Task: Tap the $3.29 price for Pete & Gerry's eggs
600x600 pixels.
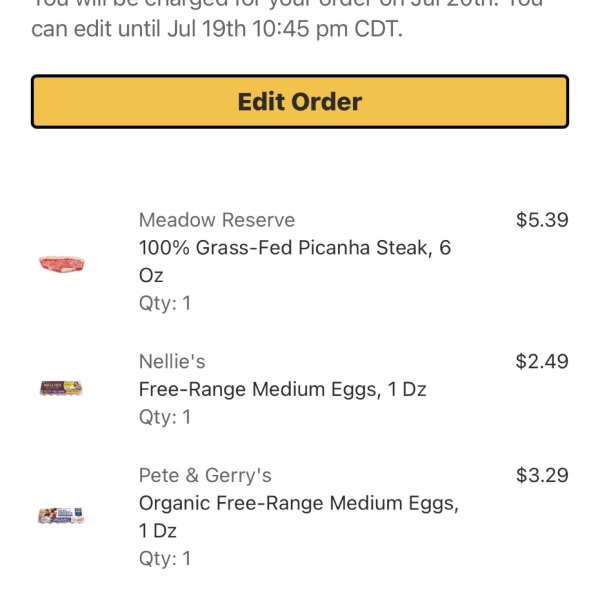Action: coord(542,475)
